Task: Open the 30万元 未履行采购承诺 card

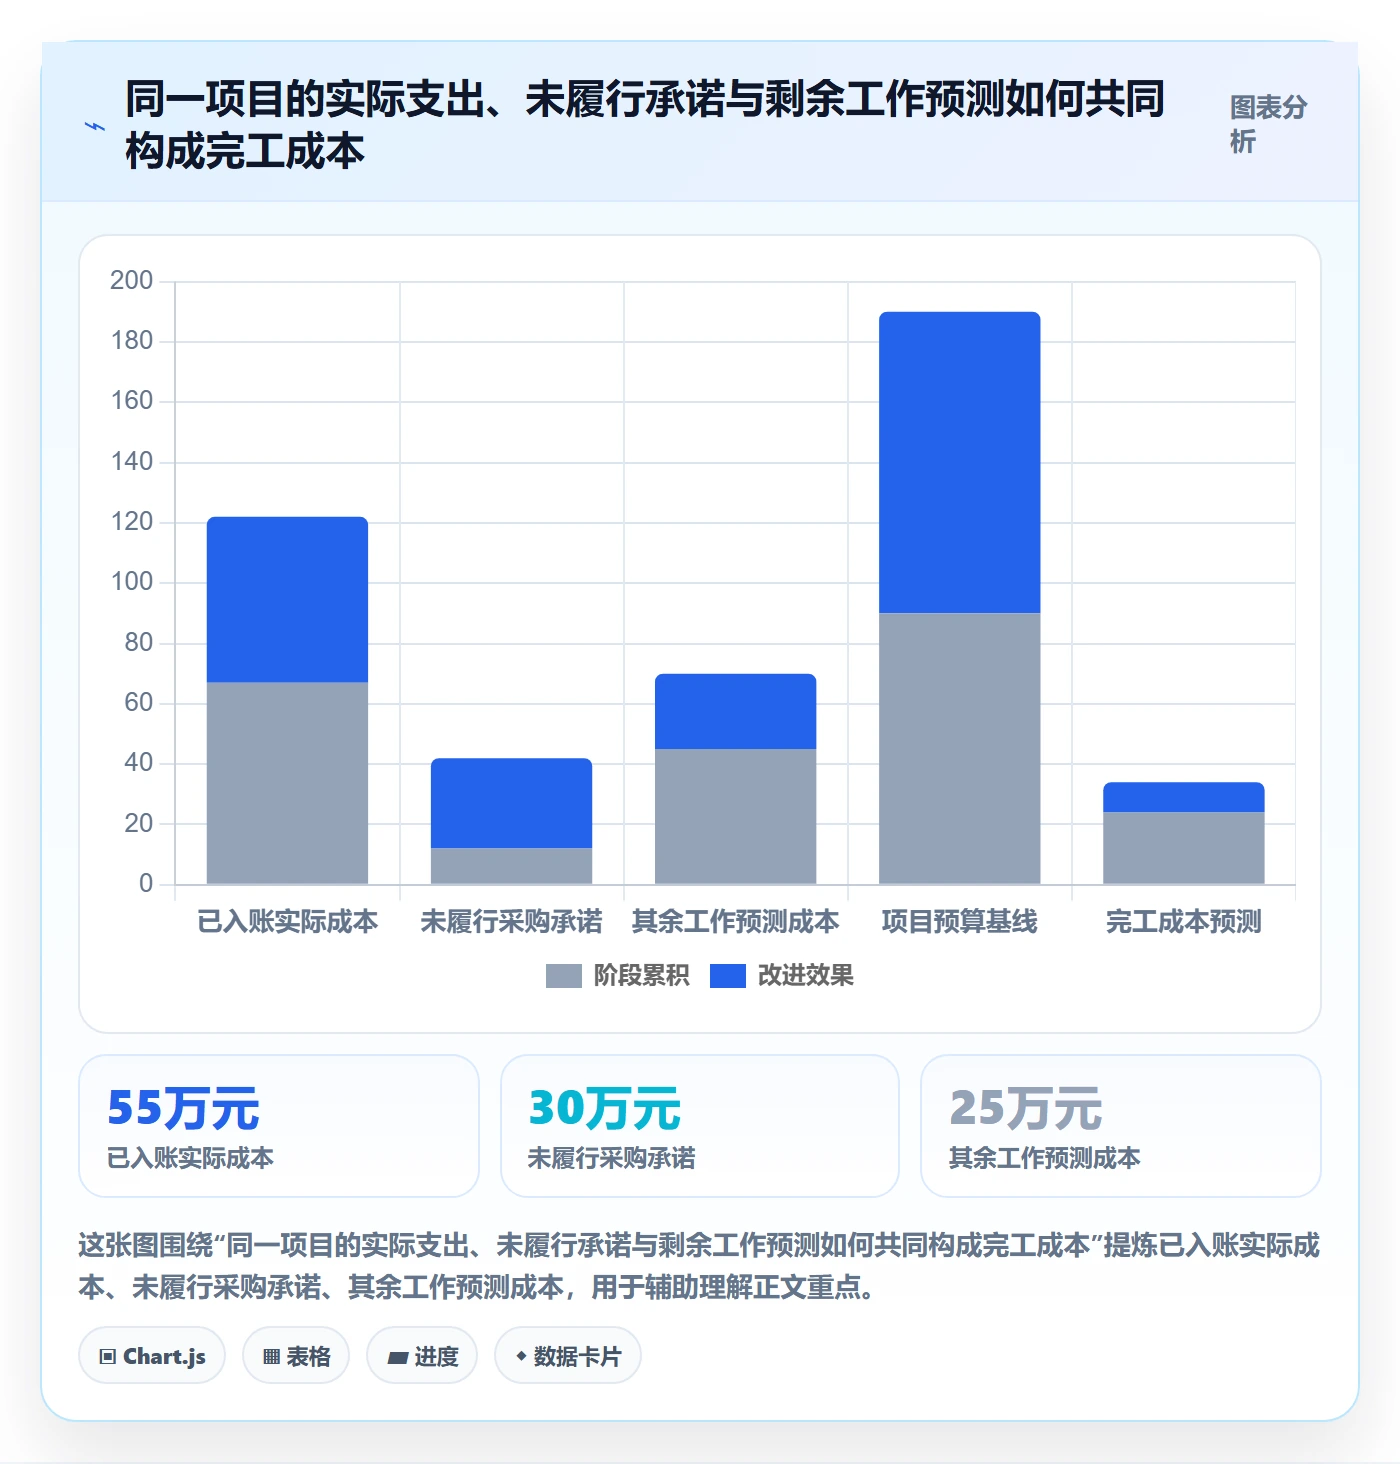Action: (700, 1126)
